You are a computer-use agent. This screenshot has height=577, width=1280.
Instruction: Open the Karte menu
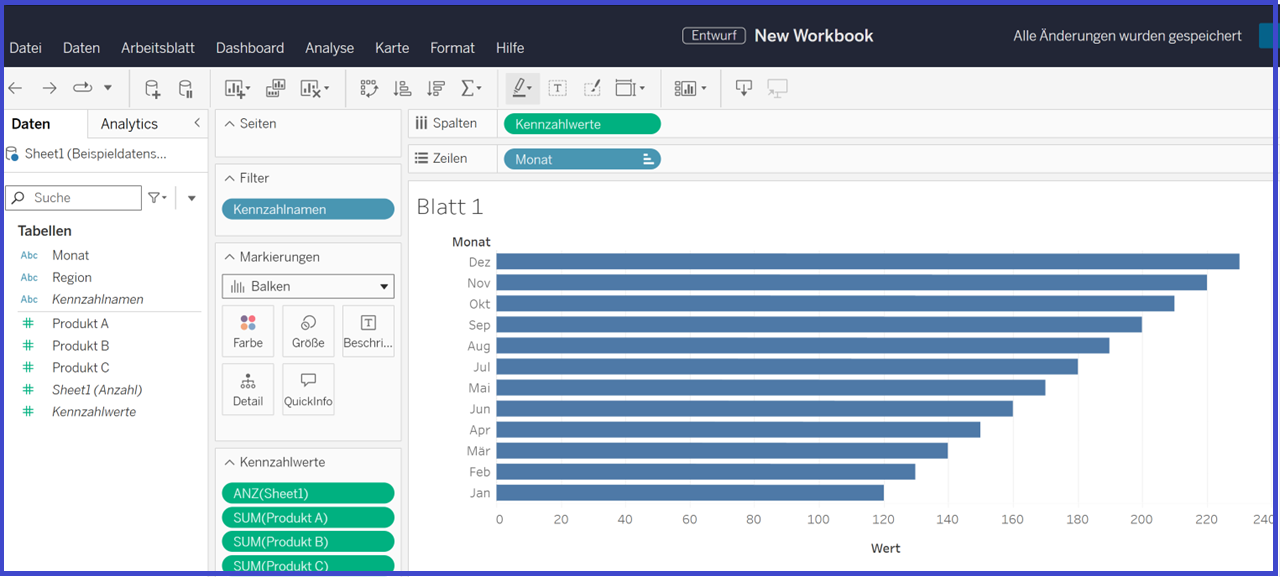click(x=392, y=48)
